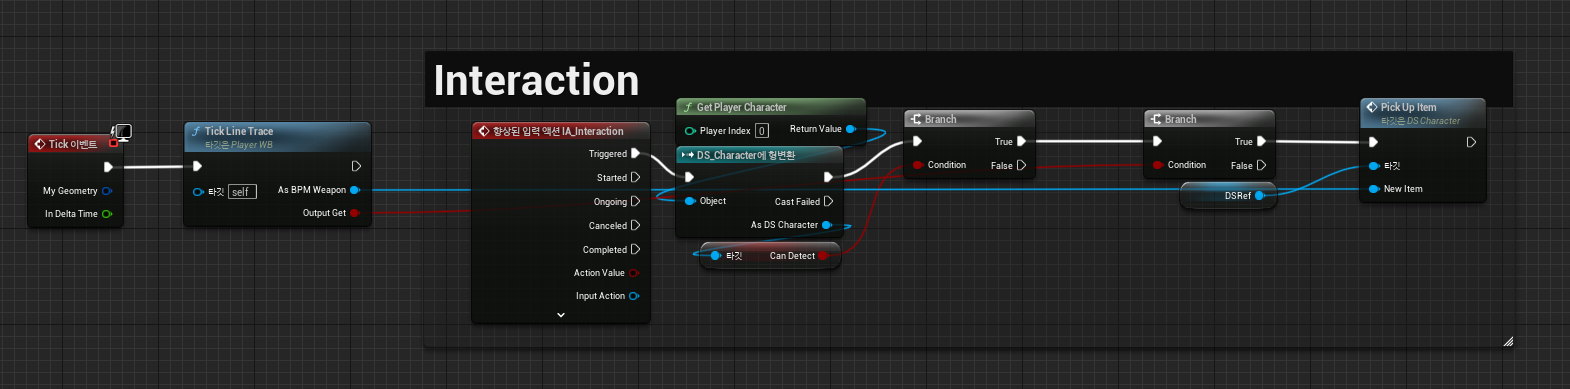Select the Pick Up Item node header

pos(1422,114)
